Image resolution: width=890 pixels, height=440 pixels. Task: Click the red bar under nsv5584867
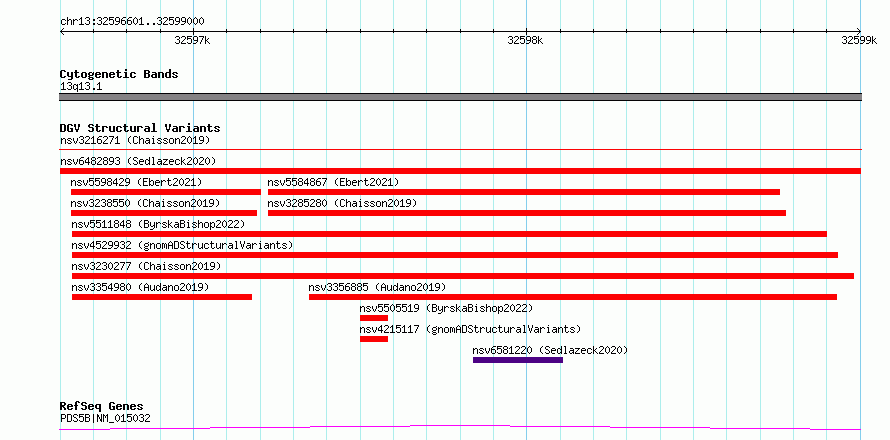(x=524, y=192)
